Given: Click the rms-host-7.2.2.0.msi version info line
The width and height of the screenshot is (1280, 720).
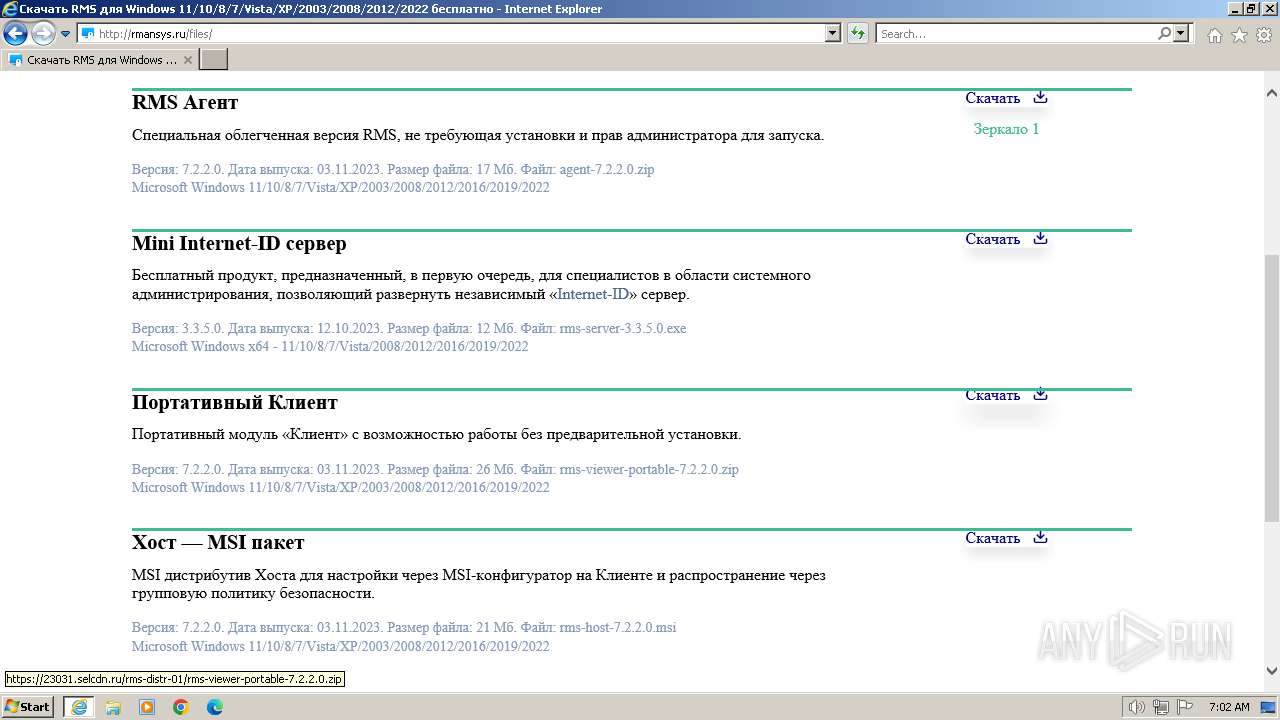Looking at the screenshot, I should point(404,627).
